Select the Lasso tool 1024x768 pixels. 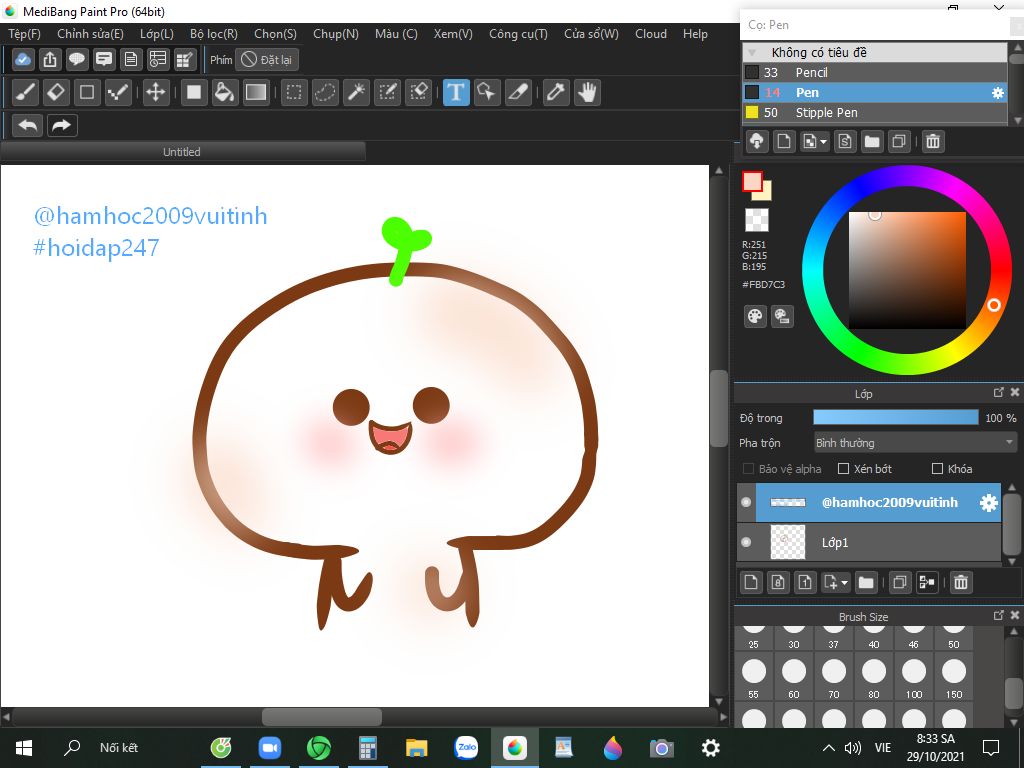(x=325, y=92)
